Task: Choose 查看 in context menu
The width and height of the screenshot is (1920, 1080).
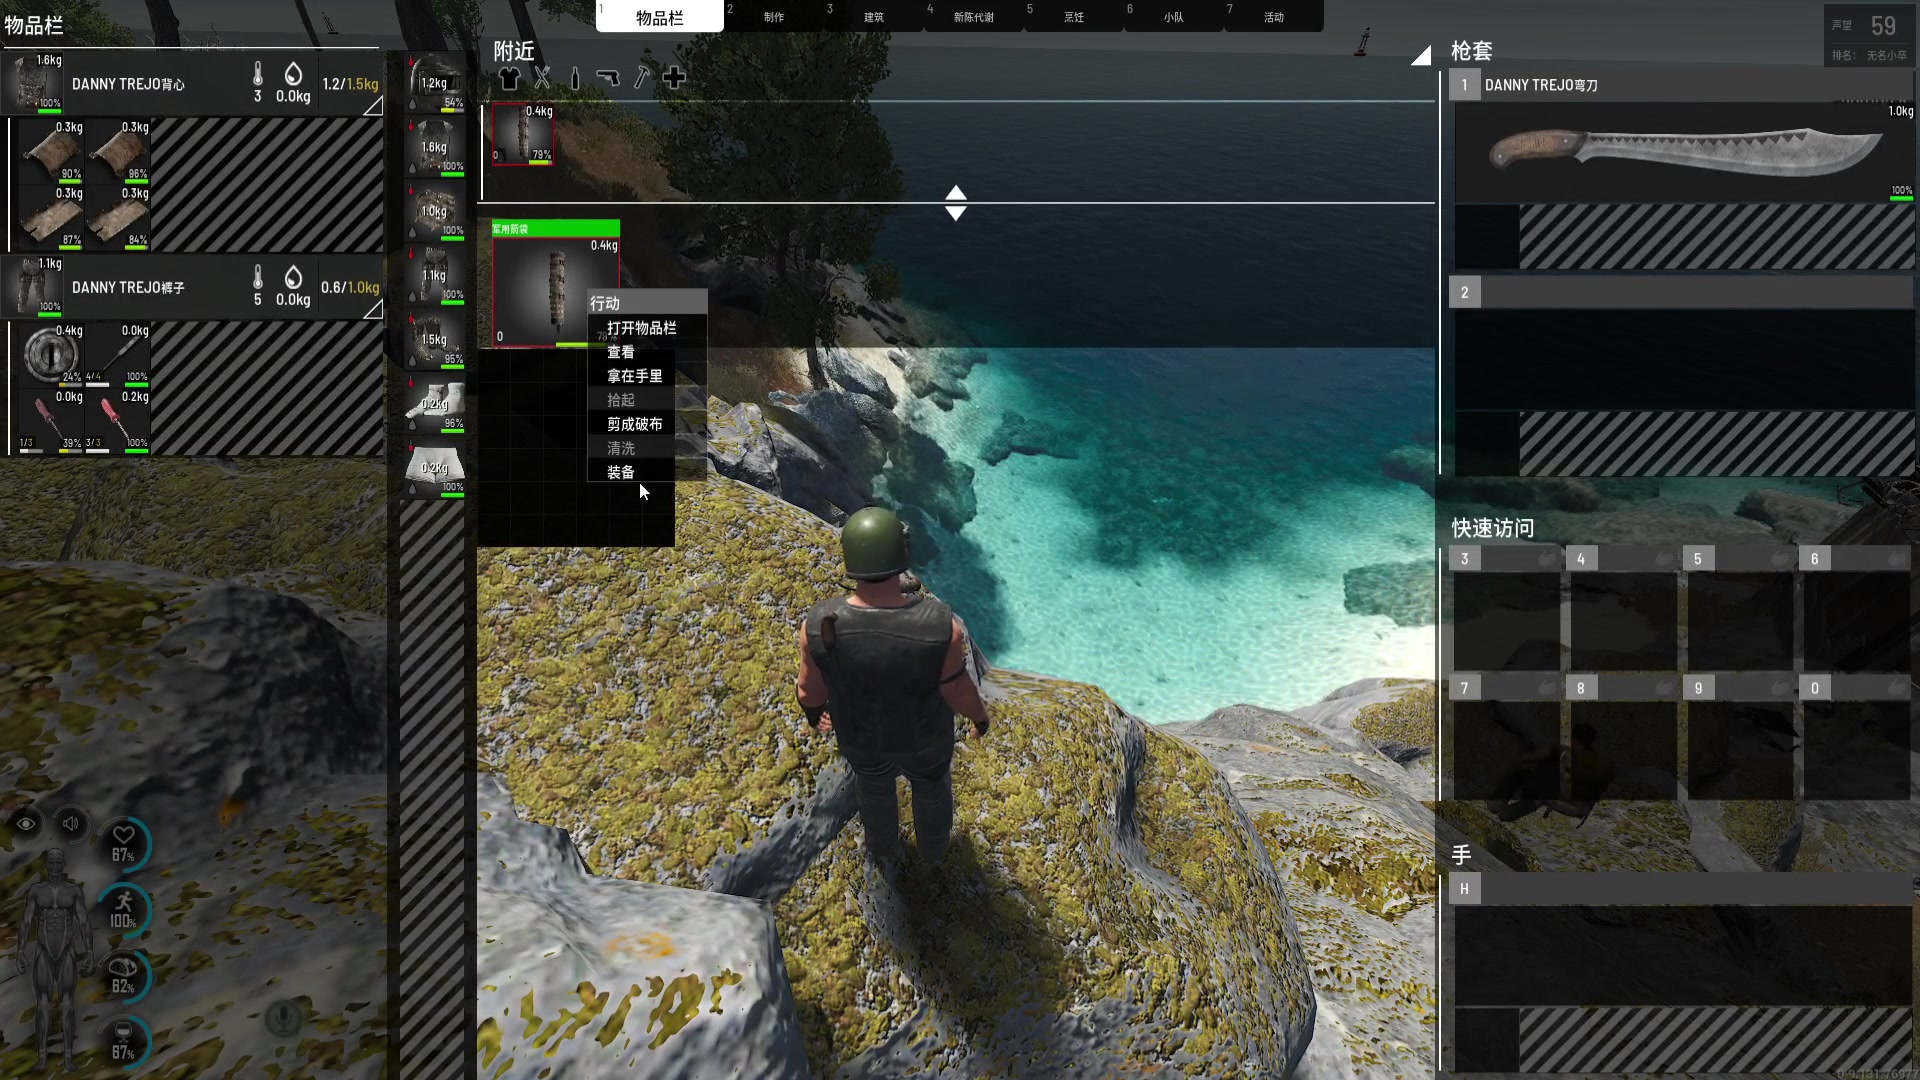Action: pos(621,352)
